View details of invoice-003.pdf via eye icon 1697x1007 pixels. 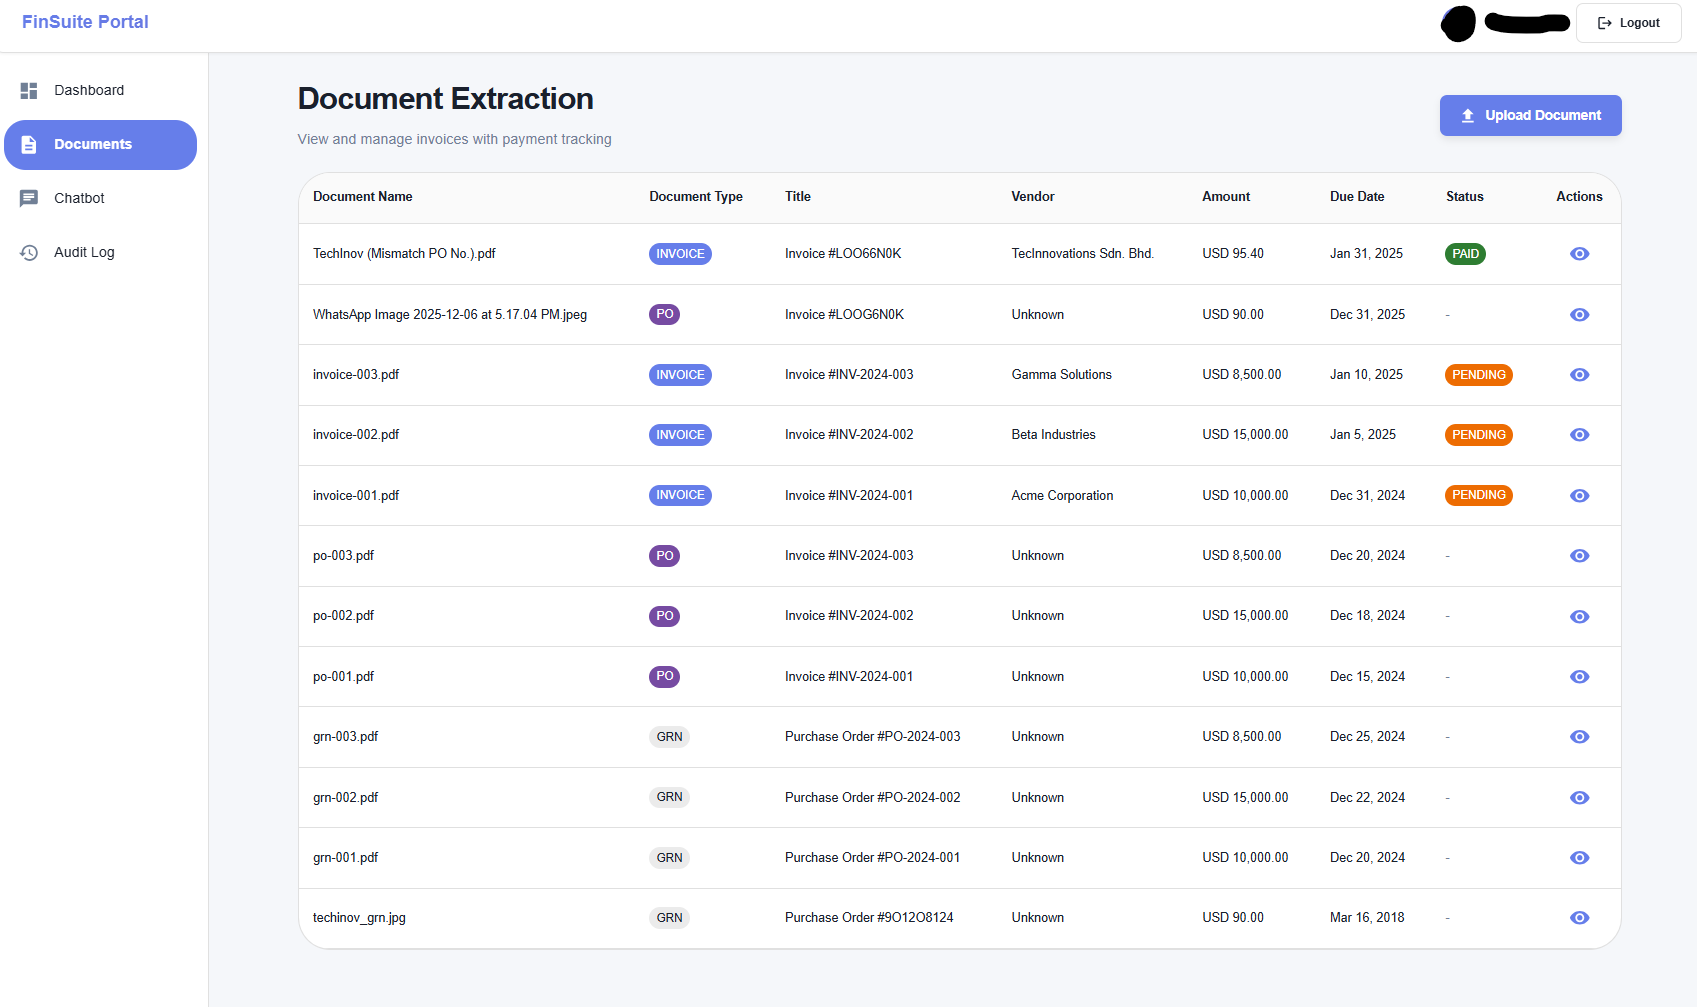(1579, 375)
